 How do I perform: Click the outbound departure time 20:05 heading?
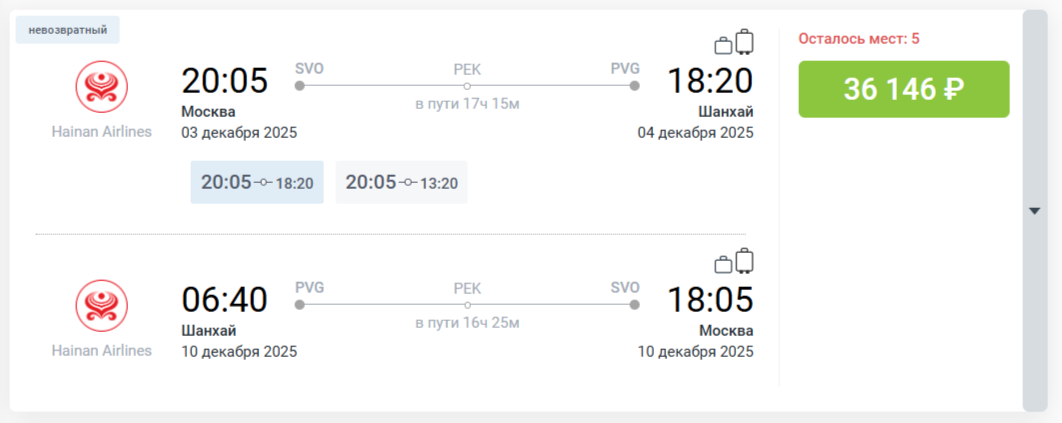(x=225, y=81)
